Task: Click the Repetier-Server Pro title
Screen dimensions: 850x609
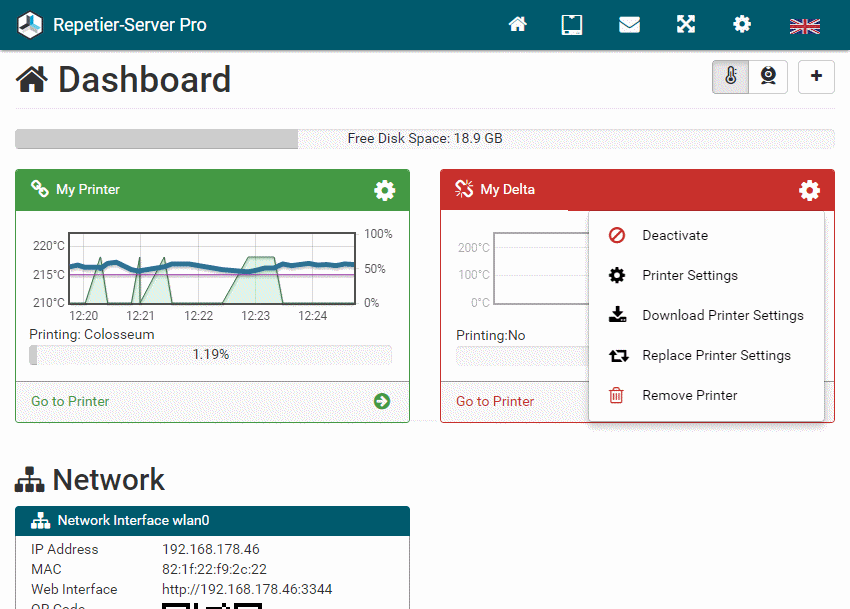Action: (130, 25)
